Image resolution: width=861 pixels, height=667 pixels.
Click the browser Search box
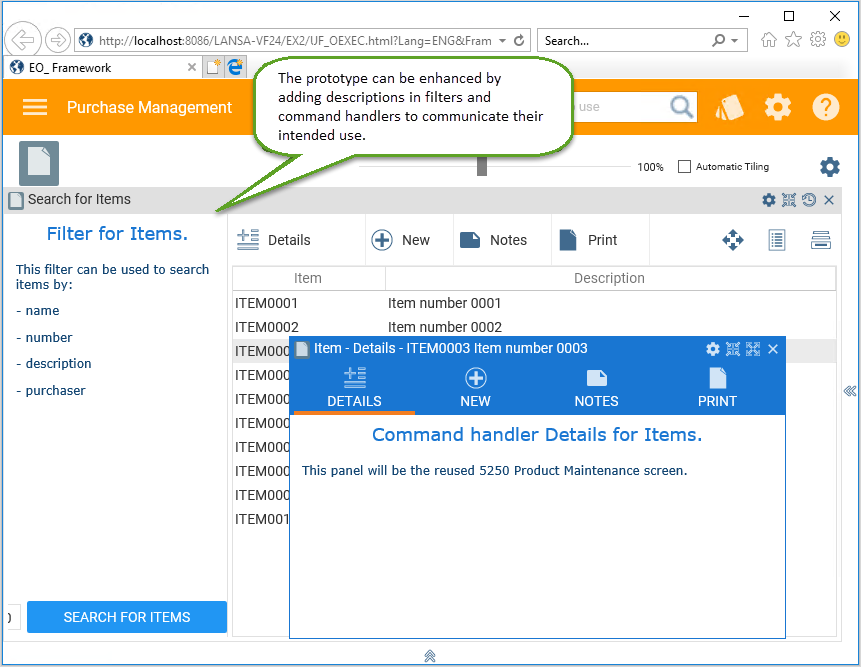pyautogui.click(x=625, y=41)
